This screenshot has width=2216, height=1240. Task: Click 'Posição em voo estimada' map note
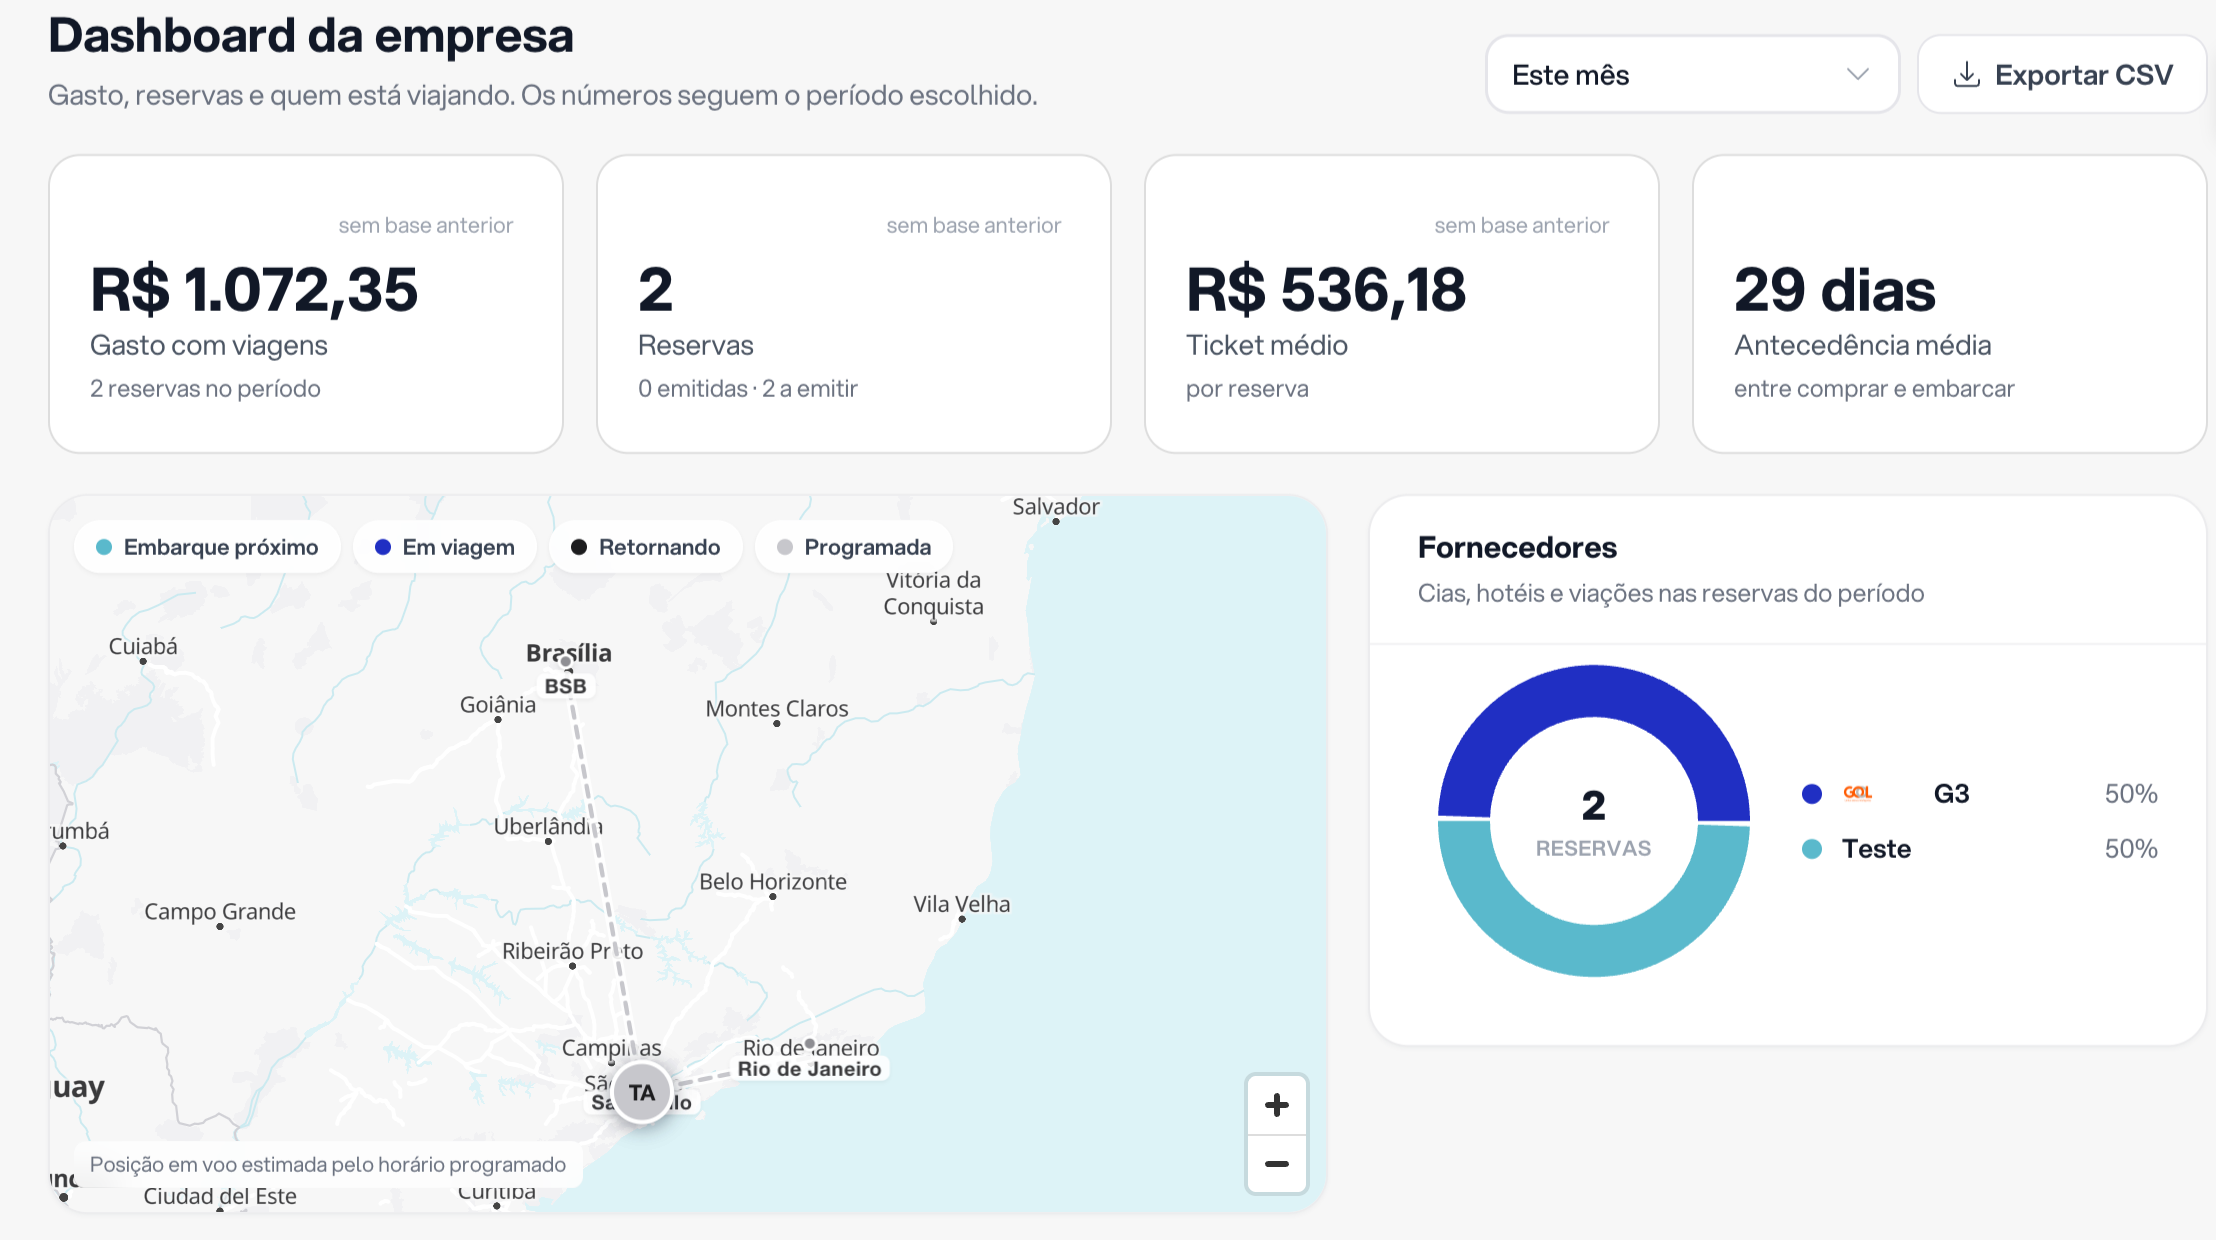click(328, 1165)
